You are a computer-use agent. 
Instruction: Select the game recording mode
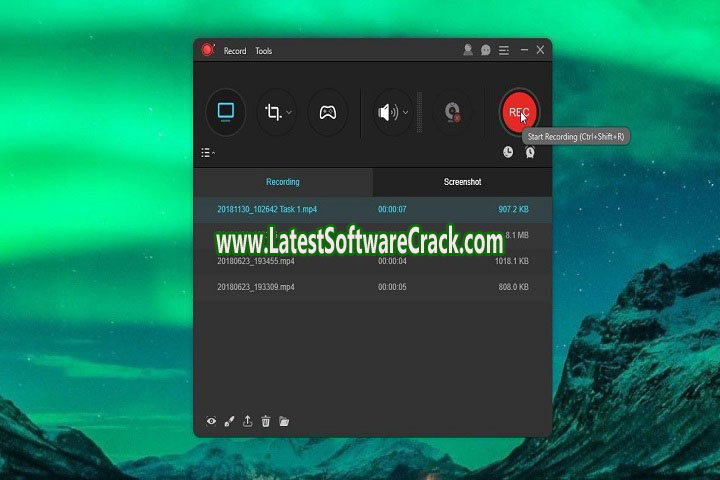click(x=327, y=112)
